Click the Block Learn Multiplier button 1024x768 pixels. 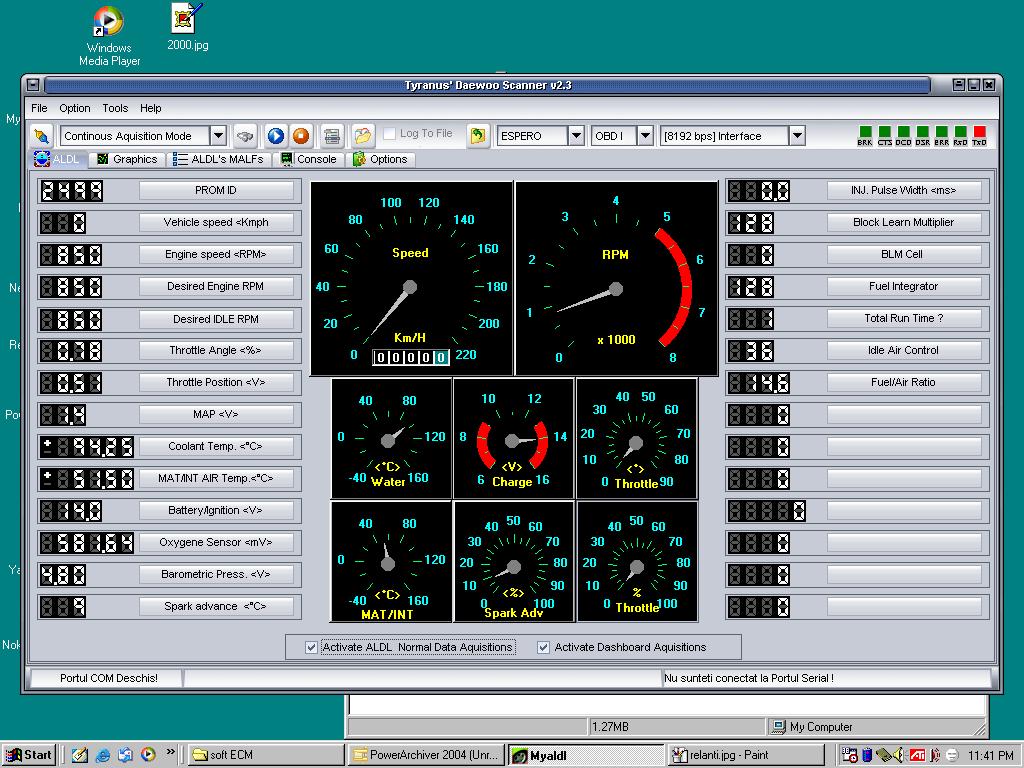pyautogui.click(x=903, y=222)
